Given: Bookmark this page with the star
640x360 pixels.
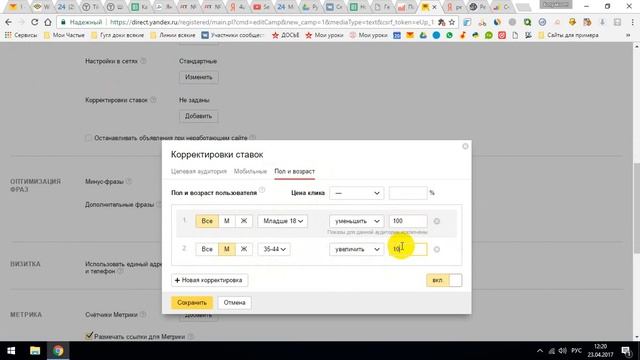Looking at the screenshot, I should click(452, 22).
